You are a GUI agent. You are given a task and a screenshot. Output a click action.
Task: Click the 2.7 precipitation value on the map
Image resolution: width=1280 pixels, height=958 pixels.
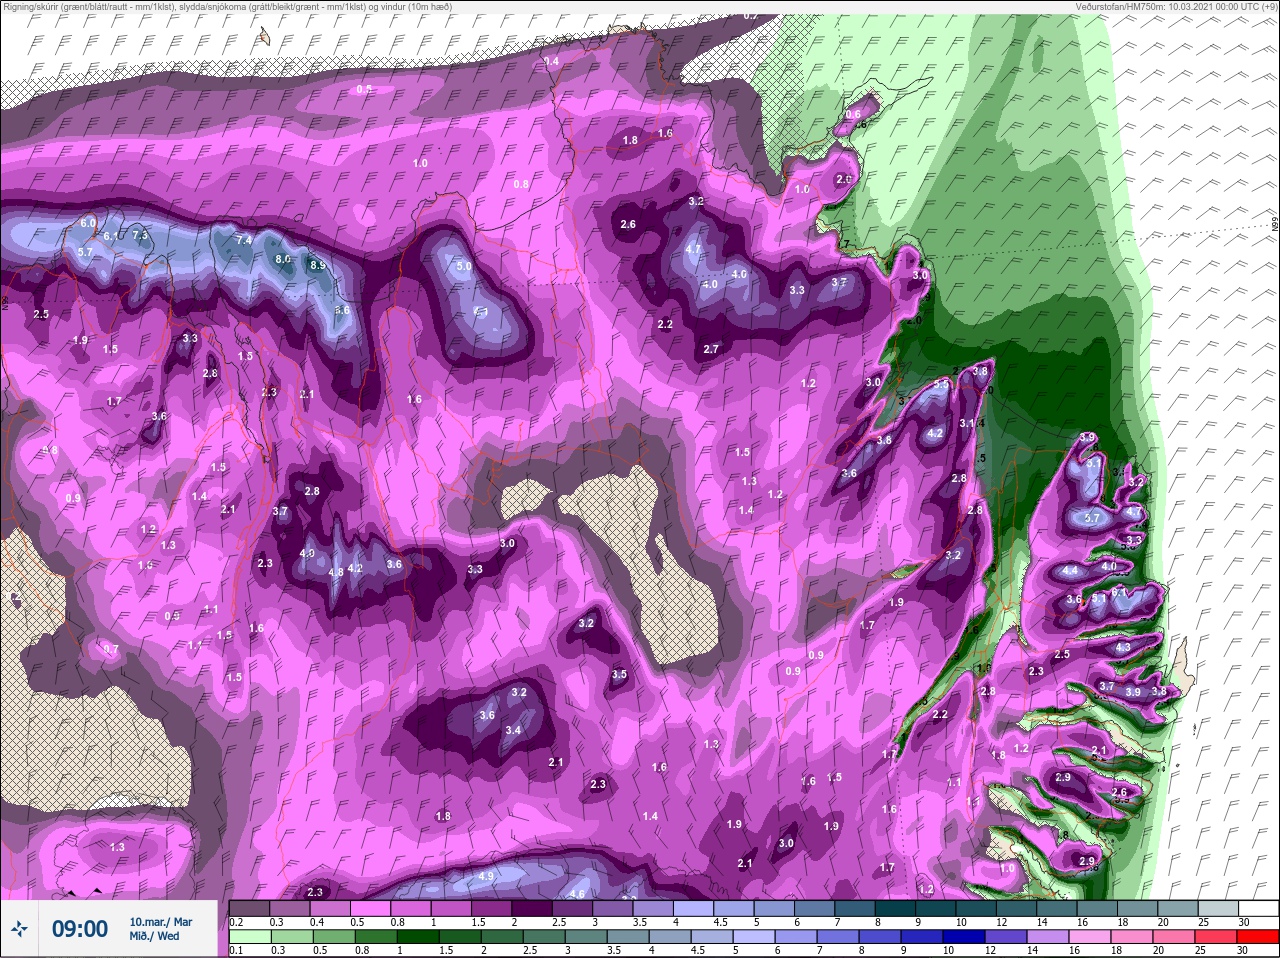[711, 349]
